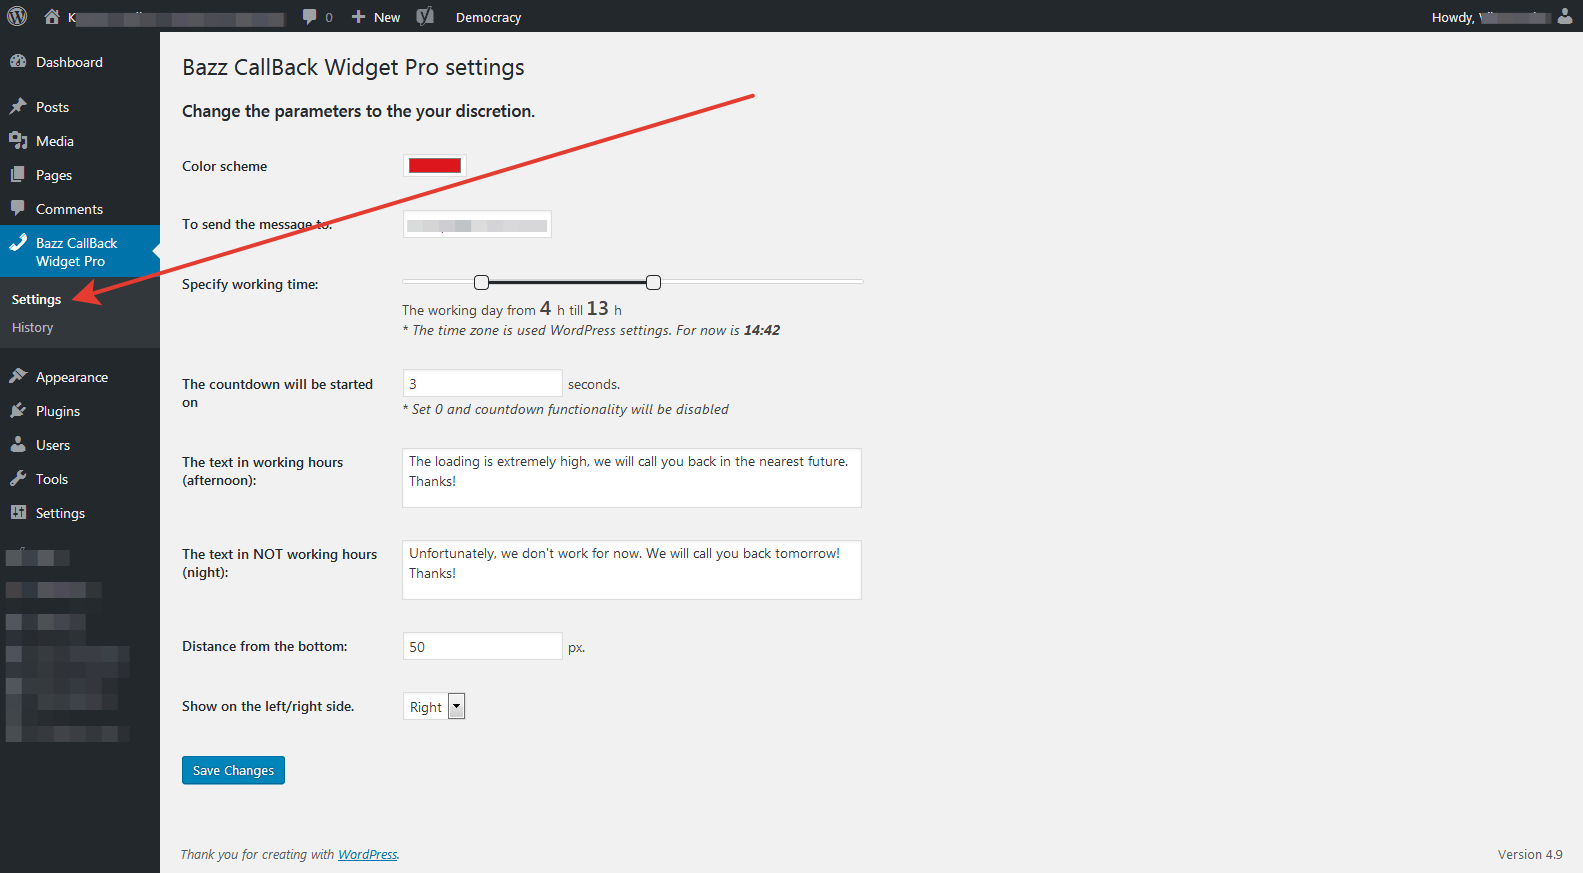Click the countdown seconds input field

tap(482, 384)
